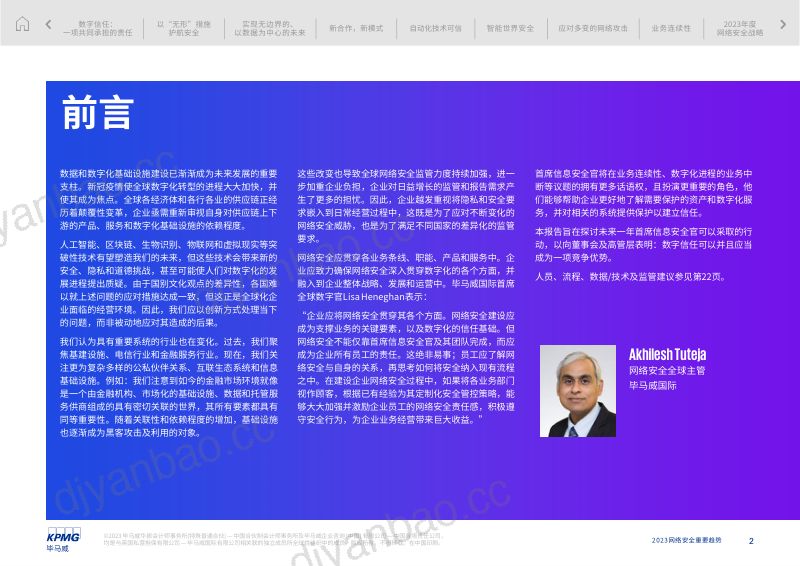The width and height of the screenshot is (800, 566).
Task: Open the 智能世界安全 section
Action: click(510, 28)
